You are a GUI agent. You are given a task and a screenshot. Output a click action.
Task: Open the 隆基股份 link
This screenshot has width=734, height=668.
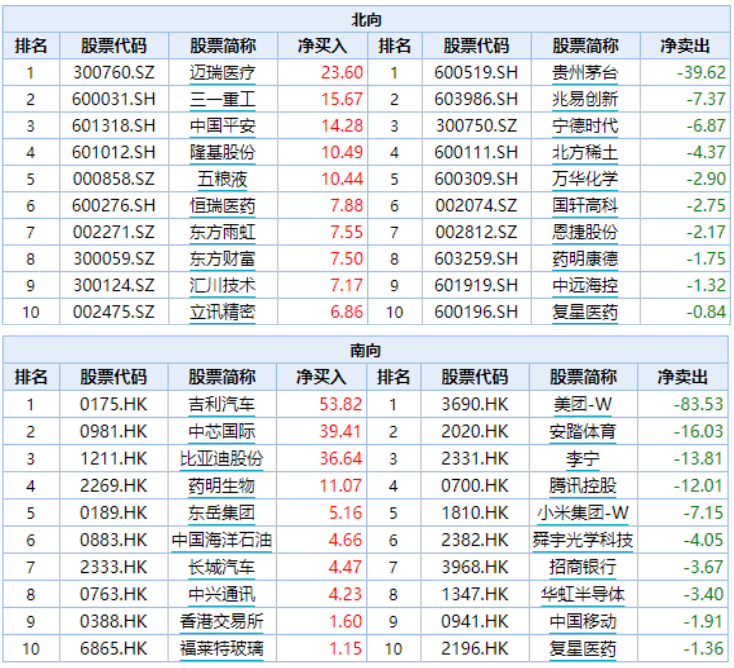pos(222,153)
